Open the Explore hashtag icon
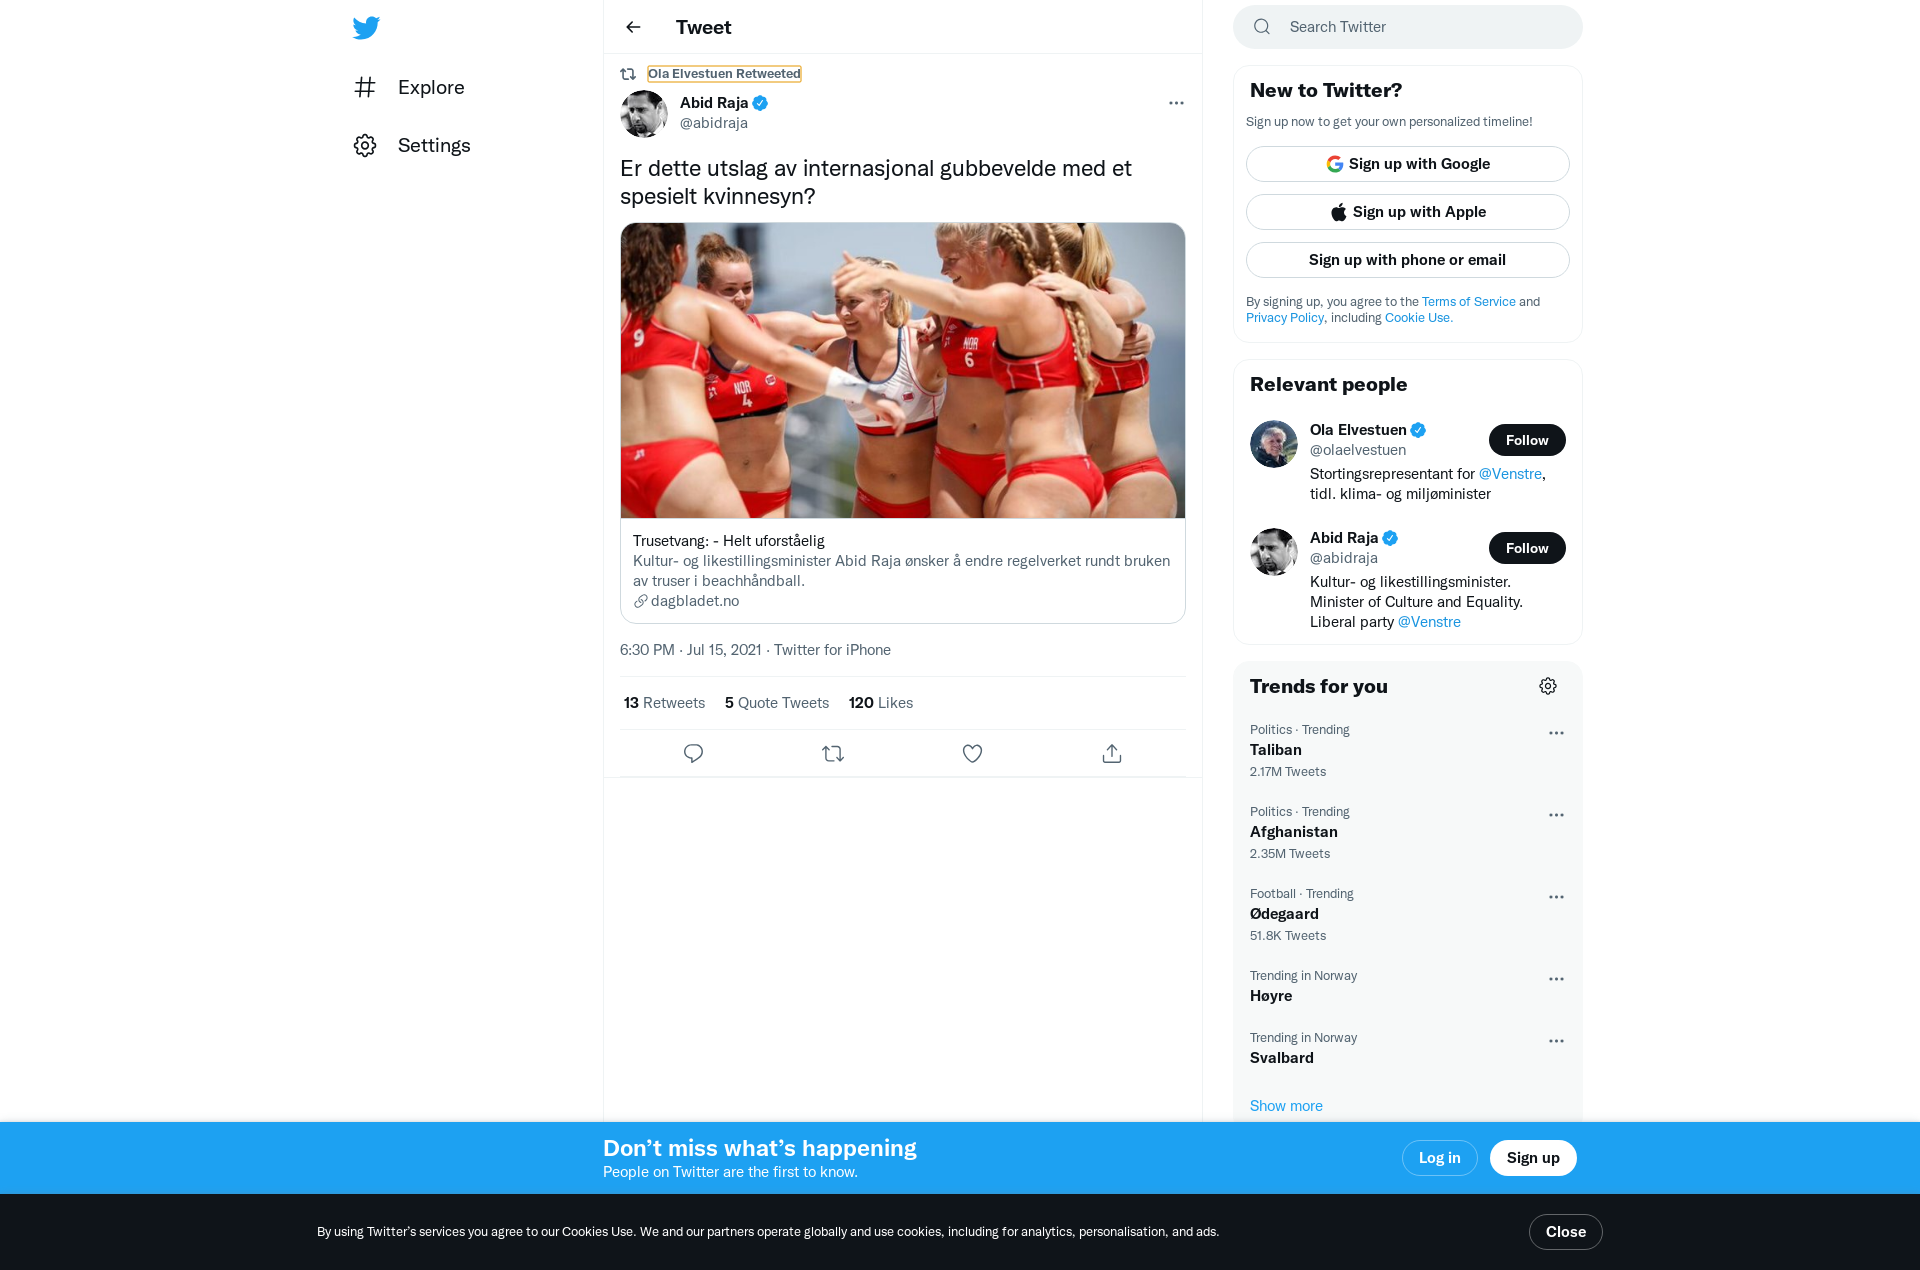1920x1270 pixels. click(365, 87)
